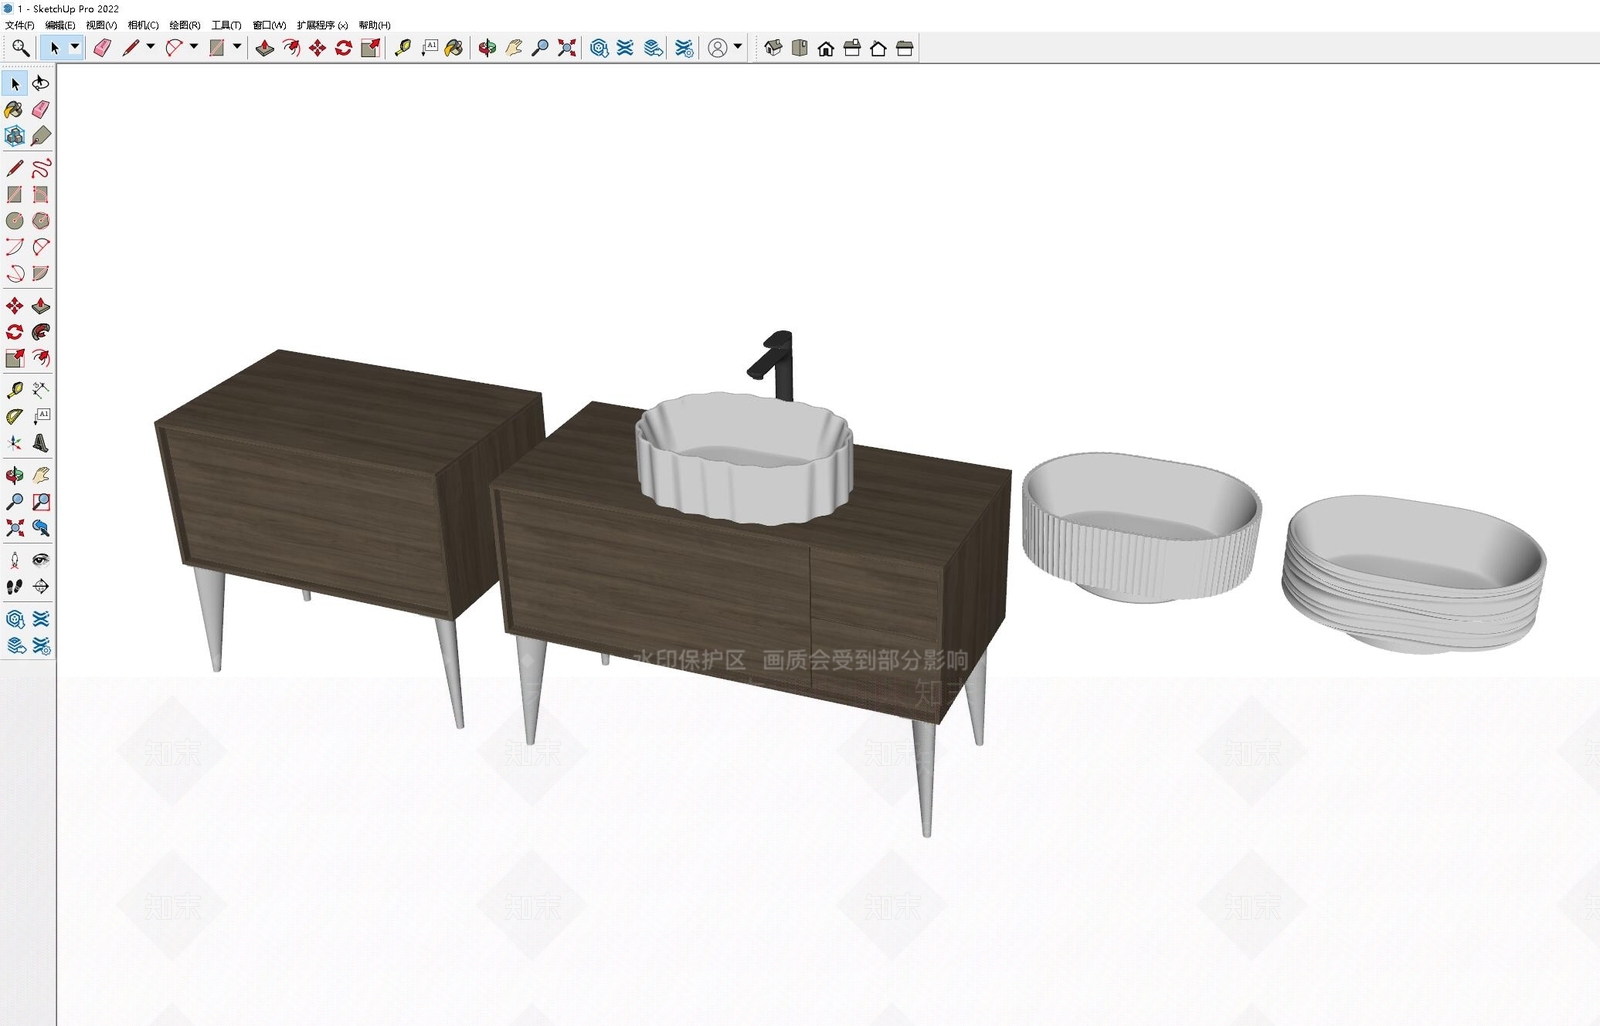The height and width of the screenshot is (1026, 1600).
Task: Activate Orbit in the top toolbar
Action: tap(487, 48)
